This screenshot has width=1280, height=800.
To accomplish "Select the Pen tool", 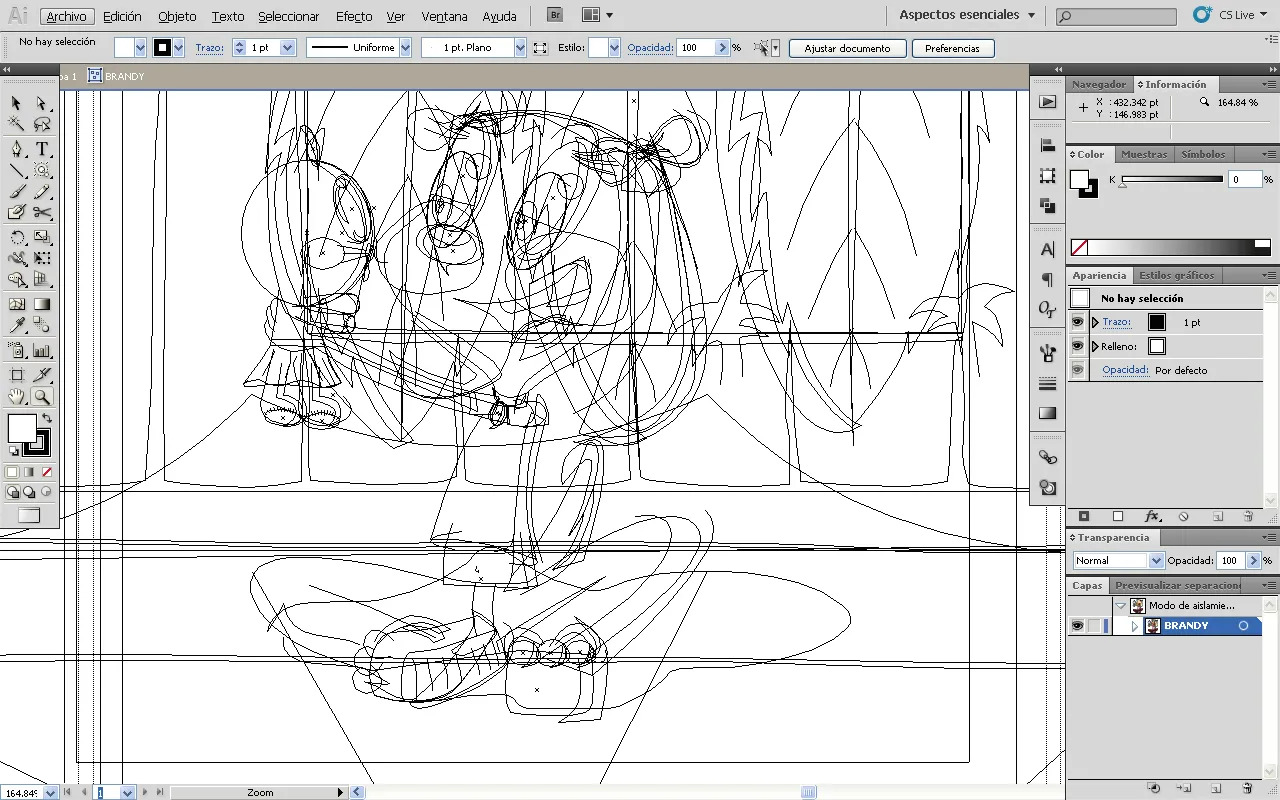I will pos(17,149).
